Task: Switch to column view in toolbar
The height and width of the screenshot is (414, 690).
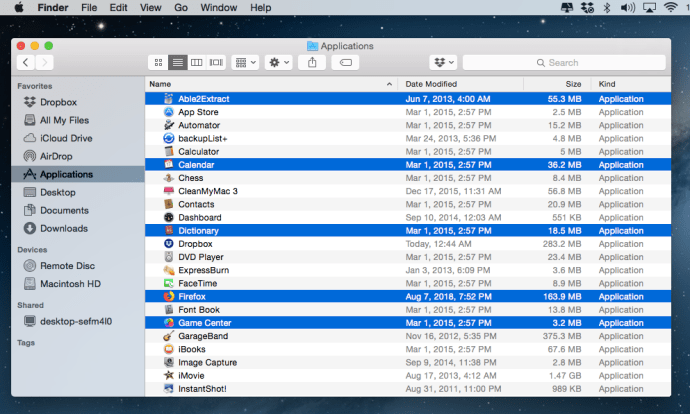Action: (196, 62)
